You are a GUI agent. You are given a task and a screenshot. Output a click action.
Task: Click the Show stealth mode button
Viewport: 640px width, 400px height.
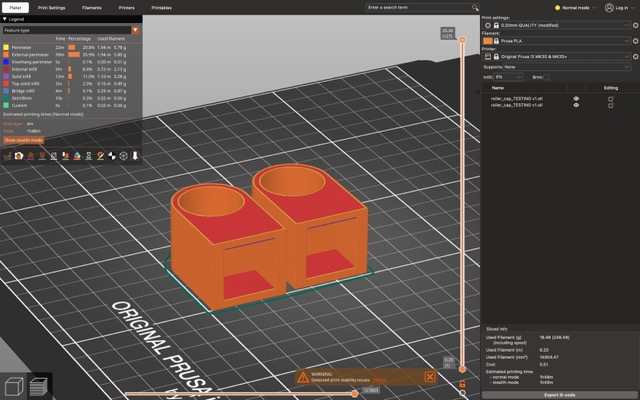(23, 140)
